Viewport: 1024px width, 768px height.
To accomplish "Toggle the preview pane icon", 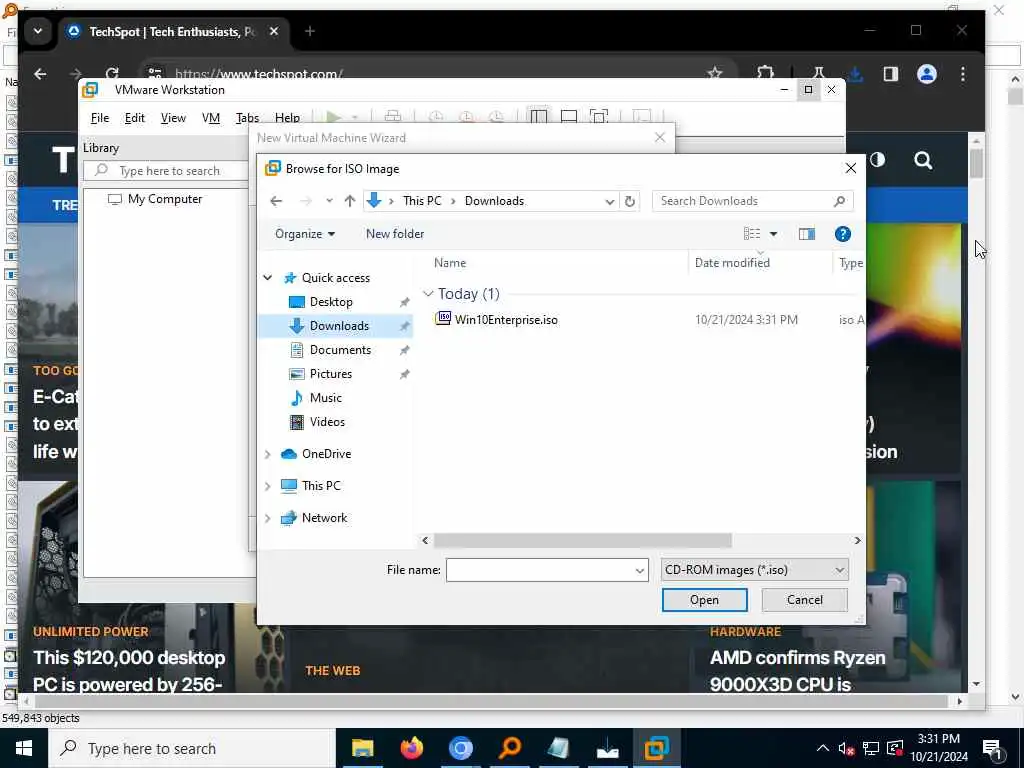I will (x=807, y=234).
